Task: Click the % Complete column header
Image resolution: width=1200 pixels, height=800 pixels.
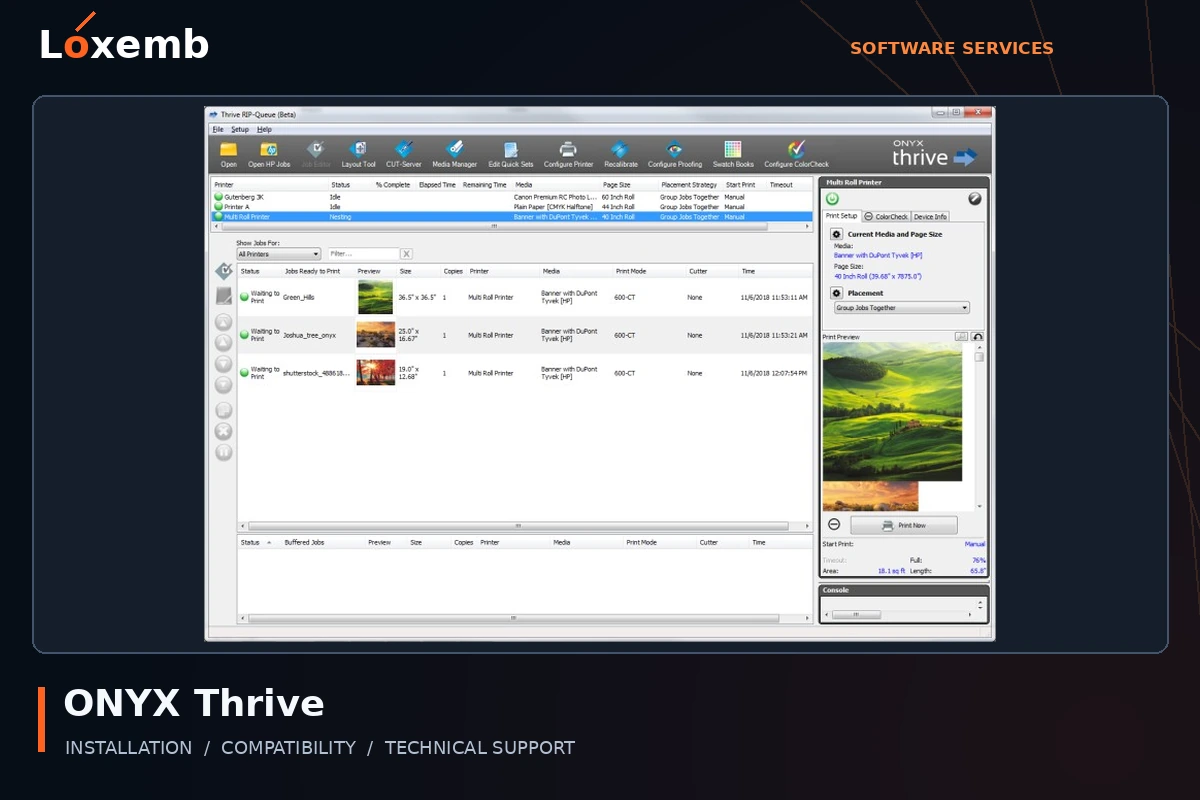Action: [393, 185]
